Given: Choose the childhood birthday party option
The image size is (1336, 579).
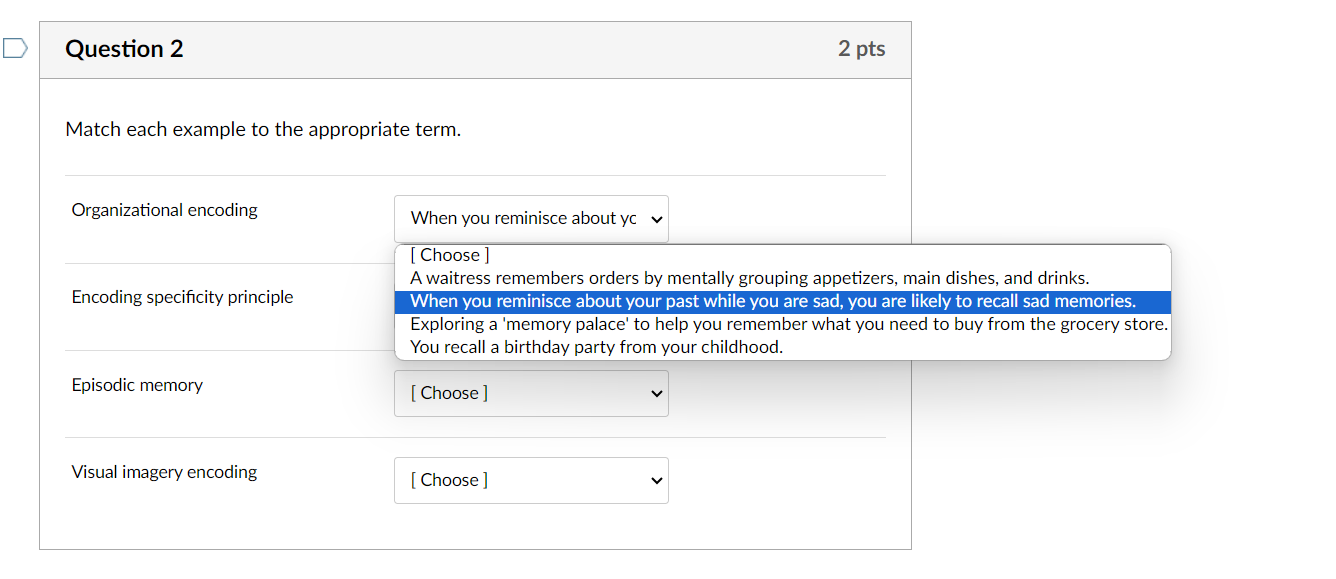Looking at the screenshot, I should click(596, 347).
